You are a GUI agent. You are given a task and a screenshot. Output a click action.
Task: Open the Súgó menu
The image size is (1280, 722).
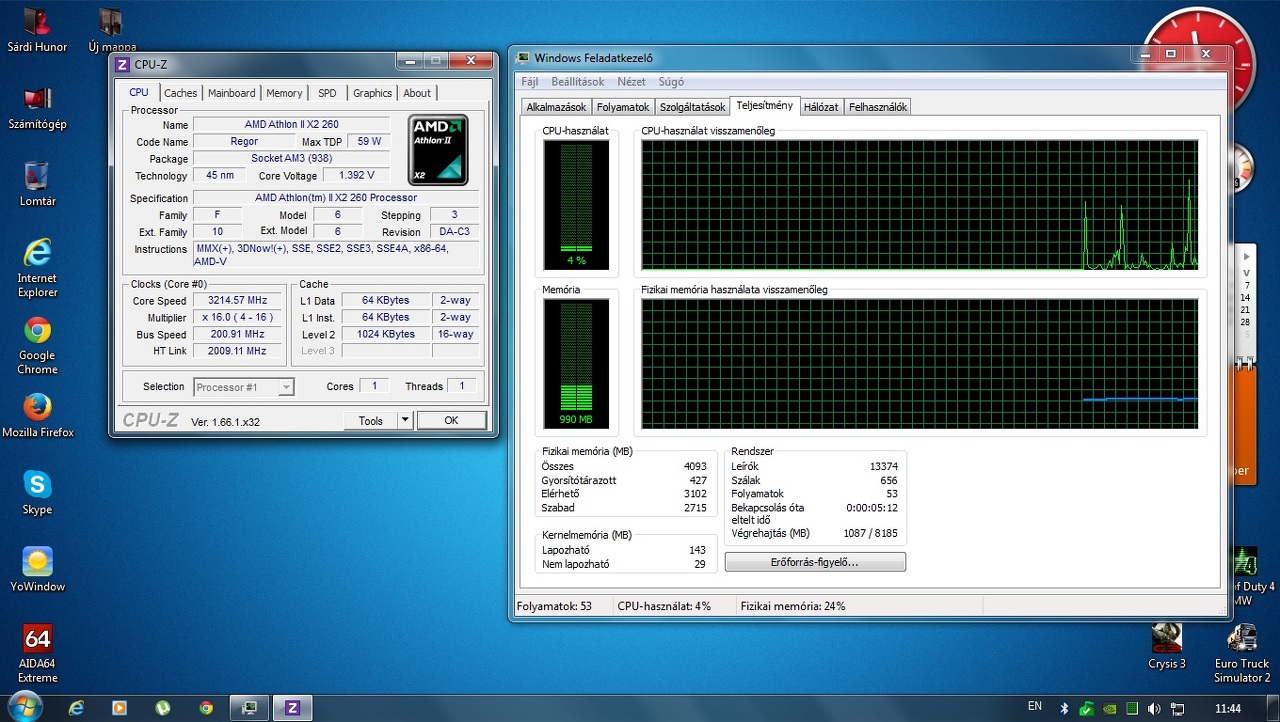click(670, 82)
